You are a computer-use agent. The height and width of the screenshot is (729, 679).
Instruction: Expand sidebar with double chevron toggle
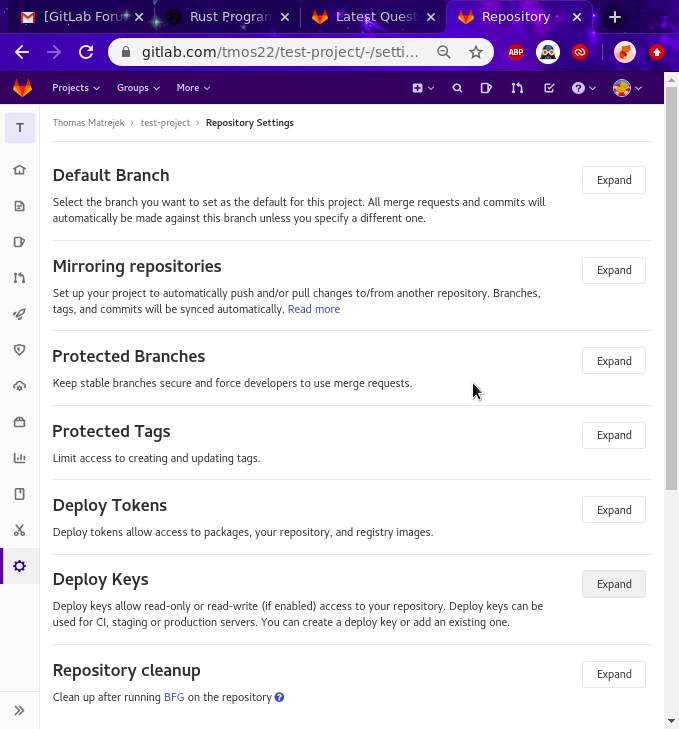click(19, 710)
